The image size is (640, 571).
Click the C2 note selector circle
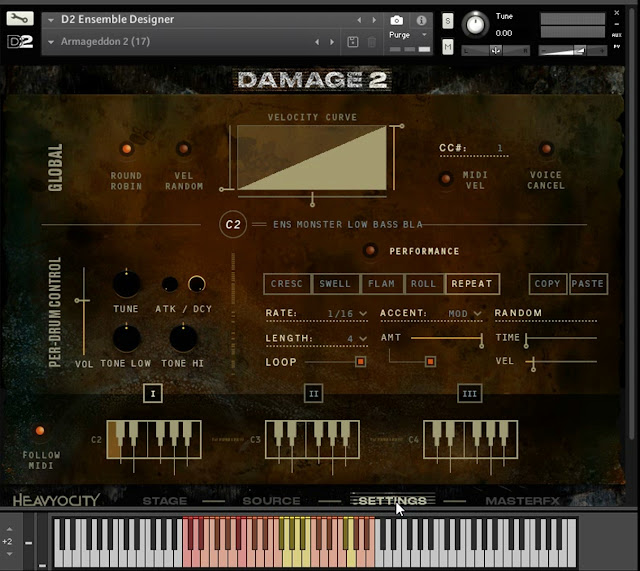click(233, 224)
